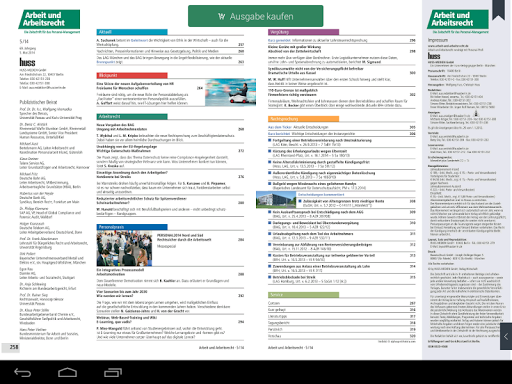This screenshot has height=384, width=512.
Task: Open the office building photo thumbnail
Action: [276, 200]
